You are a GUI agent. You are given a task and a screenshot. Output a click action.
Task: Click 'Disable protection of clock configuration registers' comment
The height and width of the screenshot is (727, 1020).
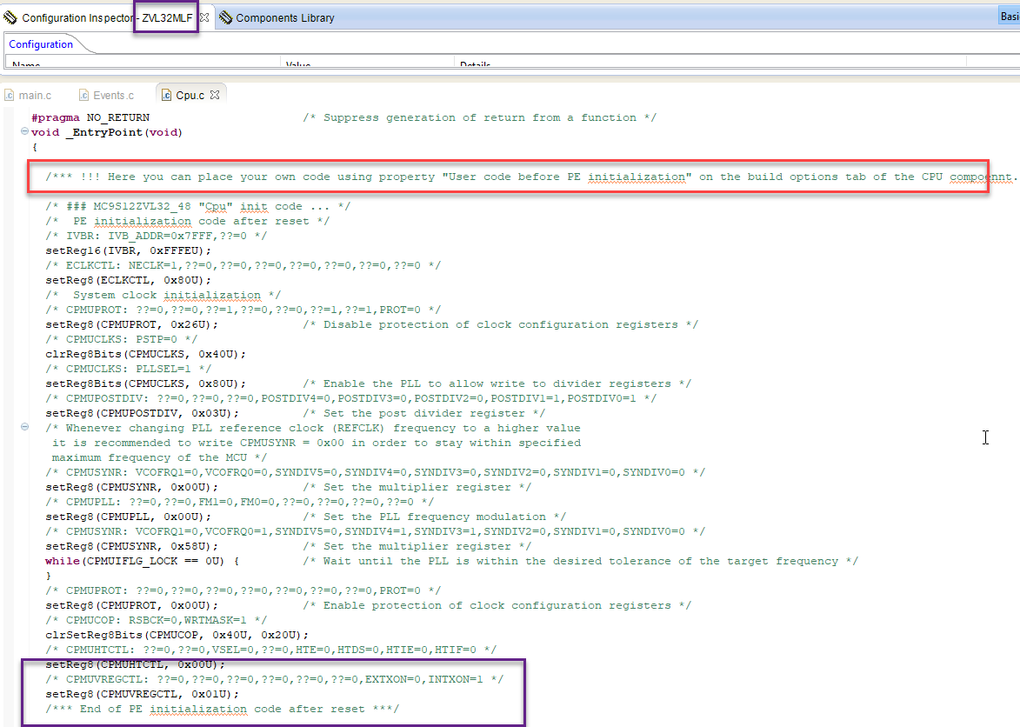[500, 324]
